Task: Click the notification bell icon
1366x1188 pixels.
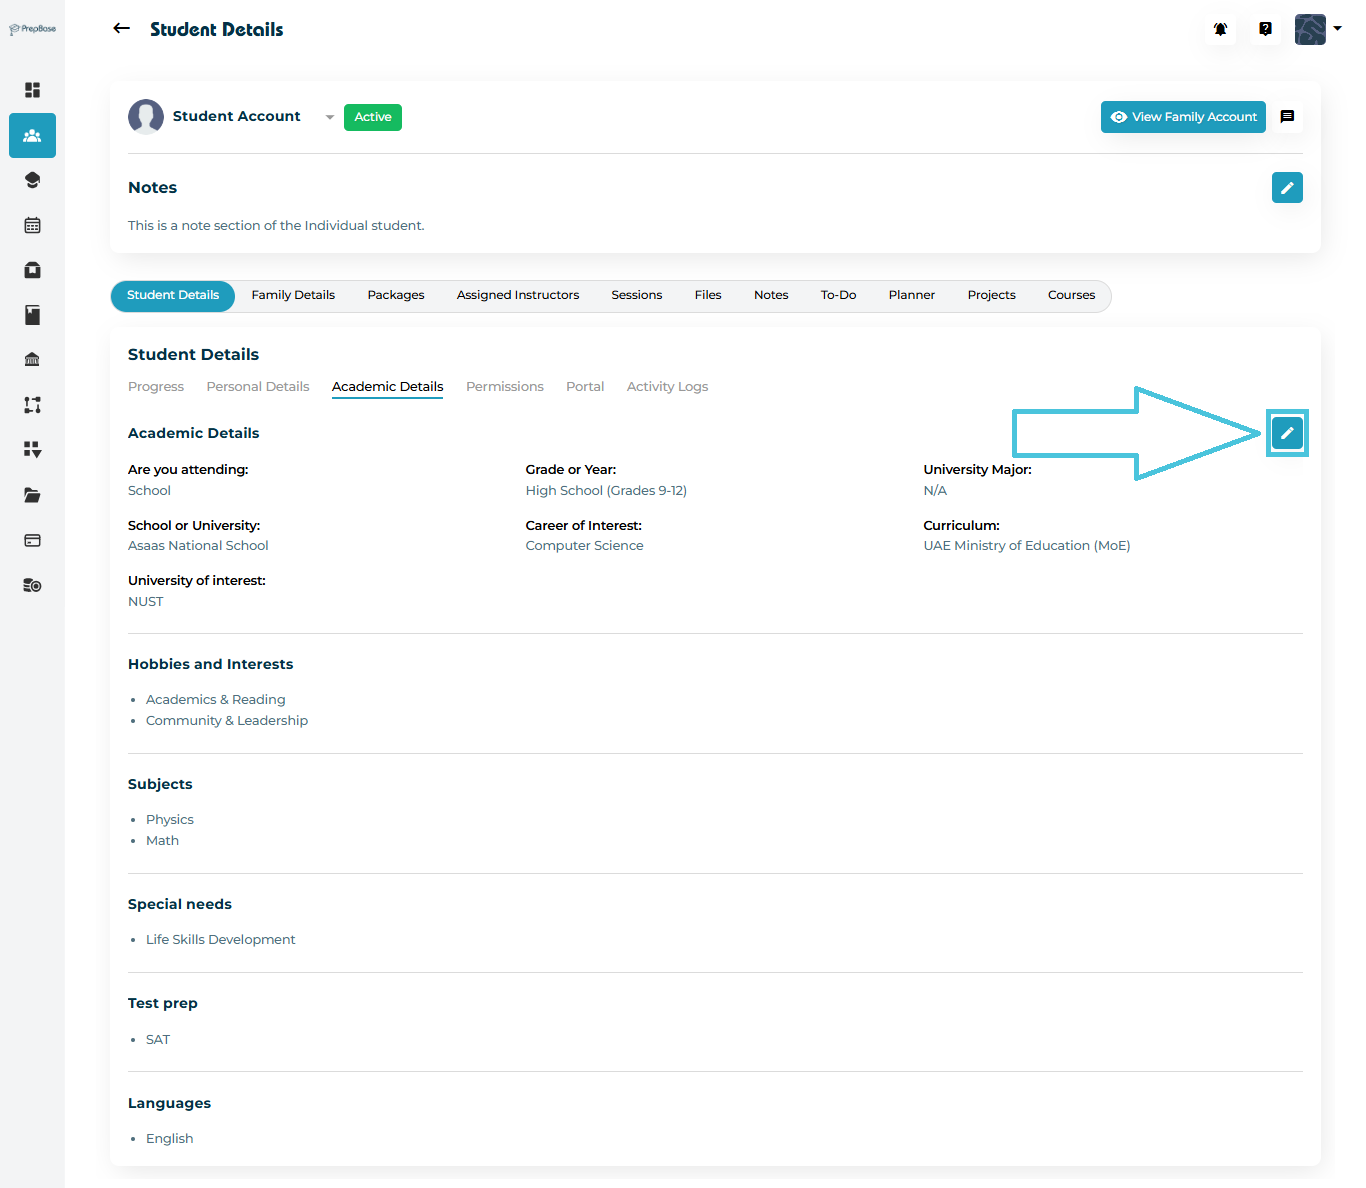Action: click(1220, 29)
